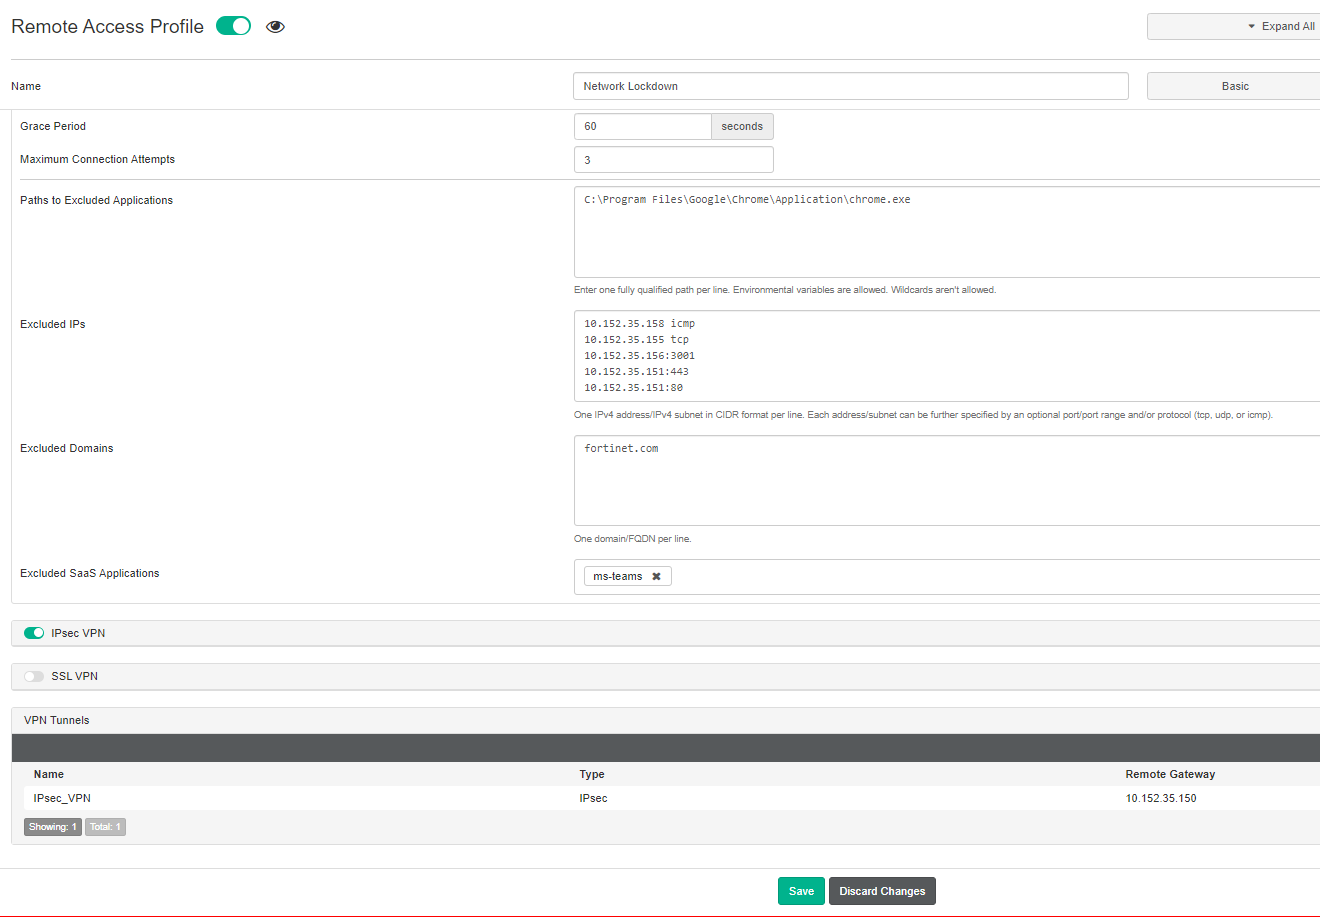Click the Excluded IPs label
Screen dimensions: 1320x917
point(53,324)
